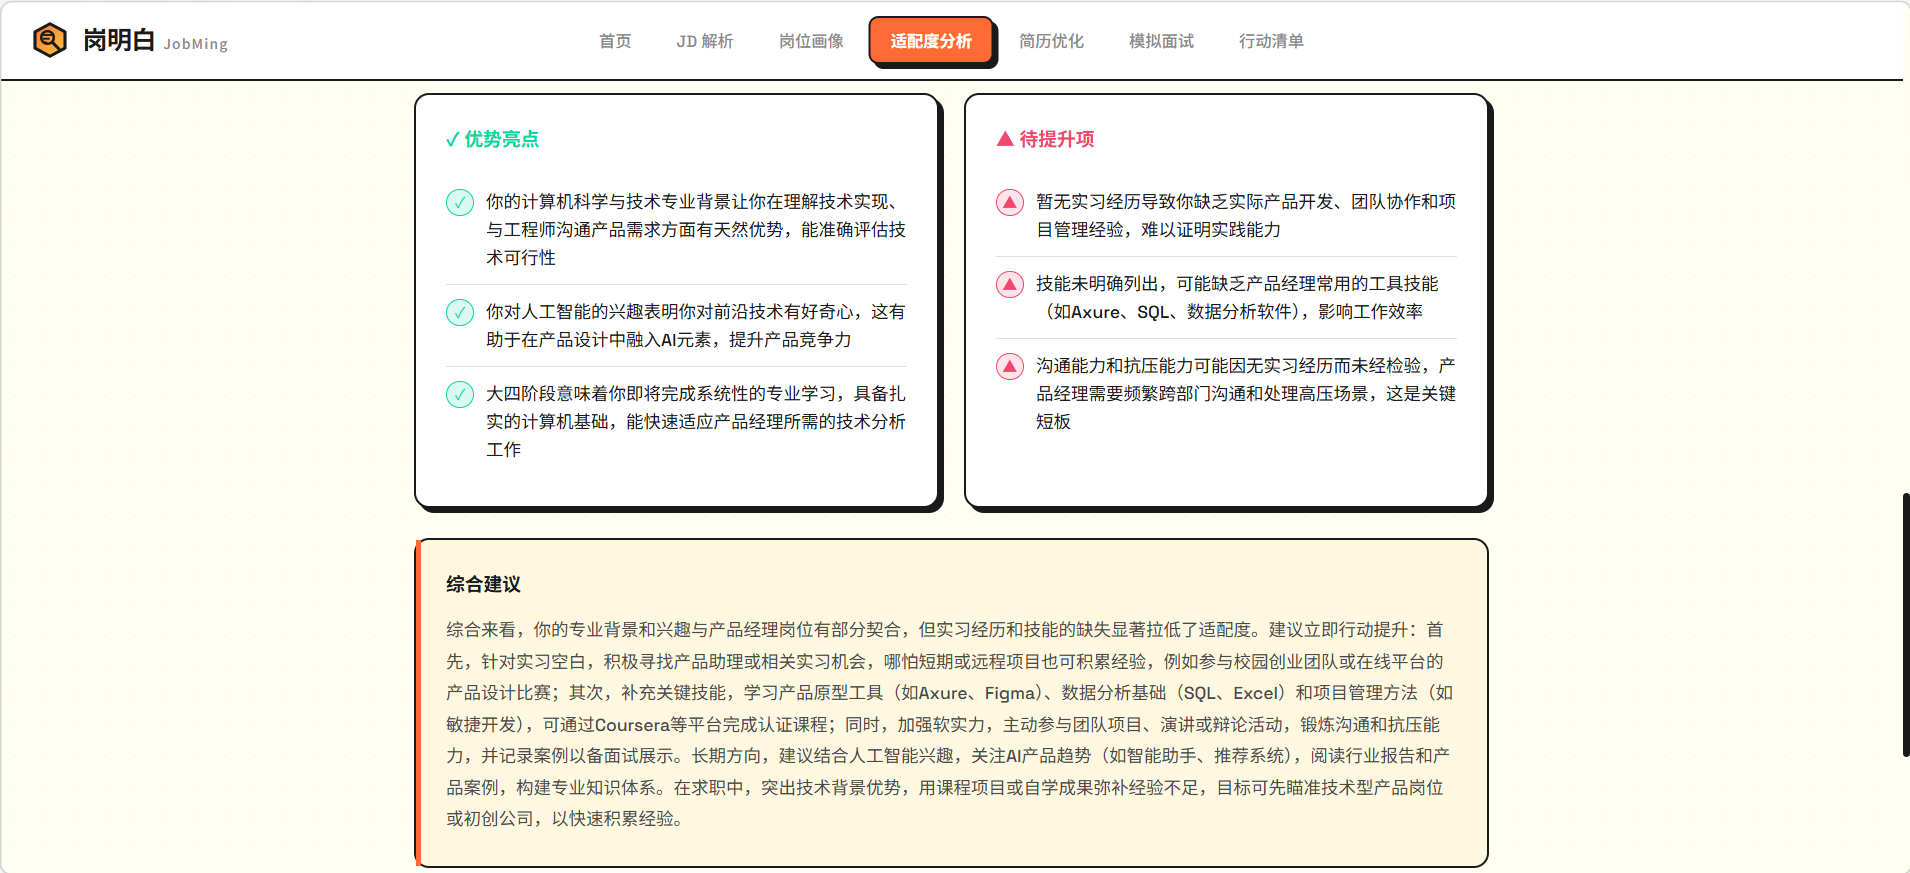1910x873 pixels.
Task: Click the 综合建议 heading
Action: click(483, 584)
